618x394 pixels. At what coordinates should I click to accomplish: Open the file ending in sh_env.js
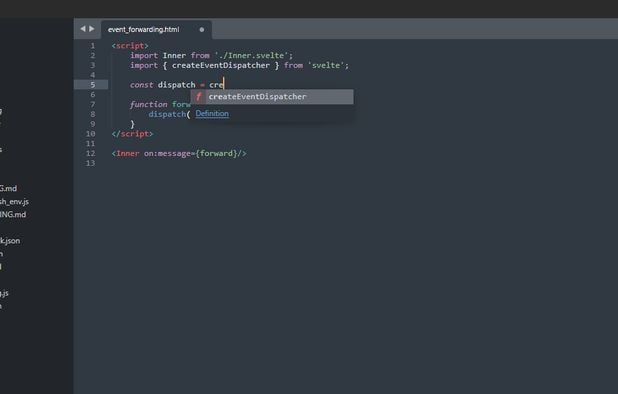click(x=14, y=202)
